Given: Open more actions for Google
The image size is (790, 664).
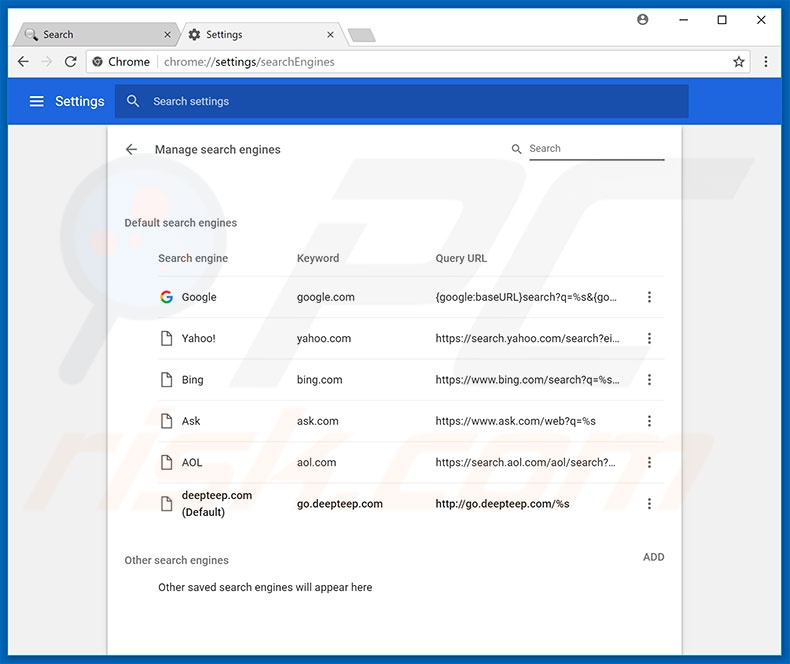Looking at the screenshot, I should (x=649, y=297).
